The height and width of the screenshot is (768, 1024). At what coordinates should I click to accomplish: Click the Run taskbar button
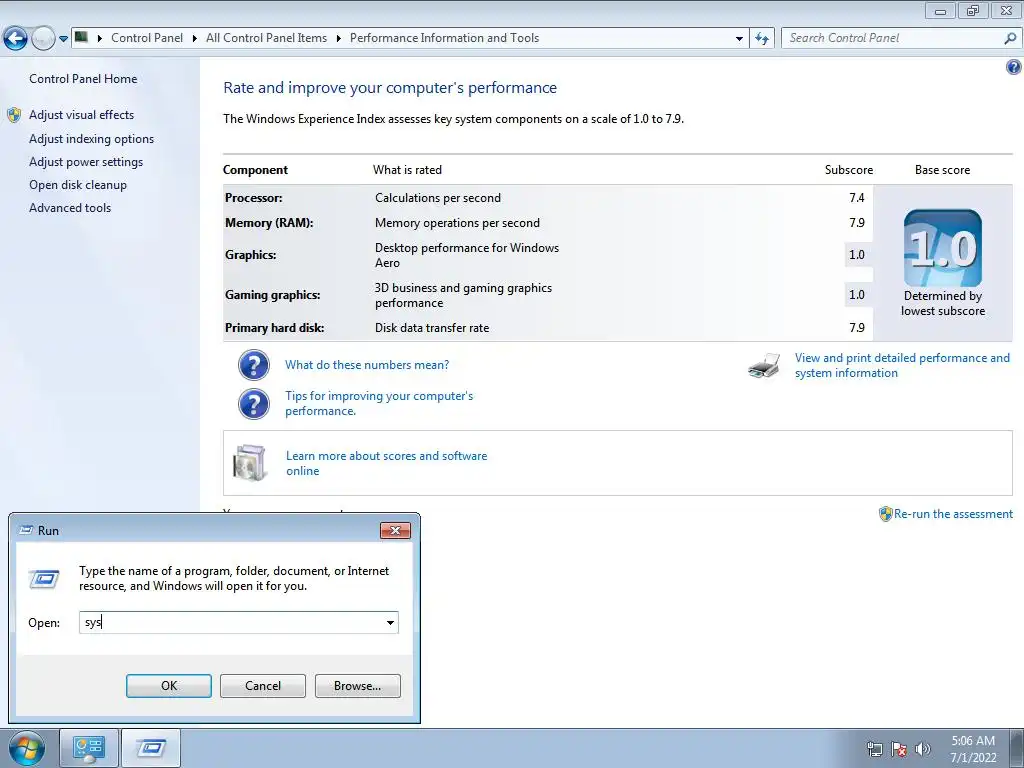click(x=151, y=748)
